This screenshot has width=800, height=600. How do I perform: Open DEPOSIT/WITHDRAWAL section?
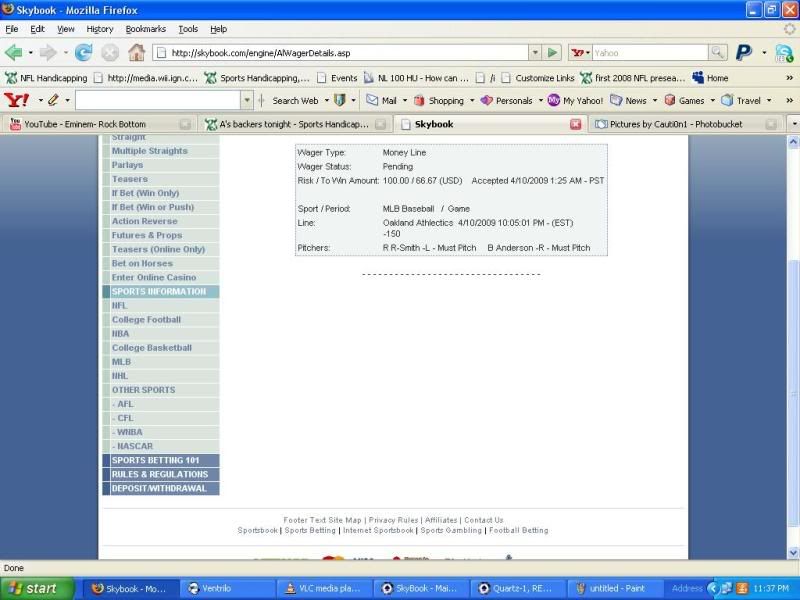pos(161,488)
